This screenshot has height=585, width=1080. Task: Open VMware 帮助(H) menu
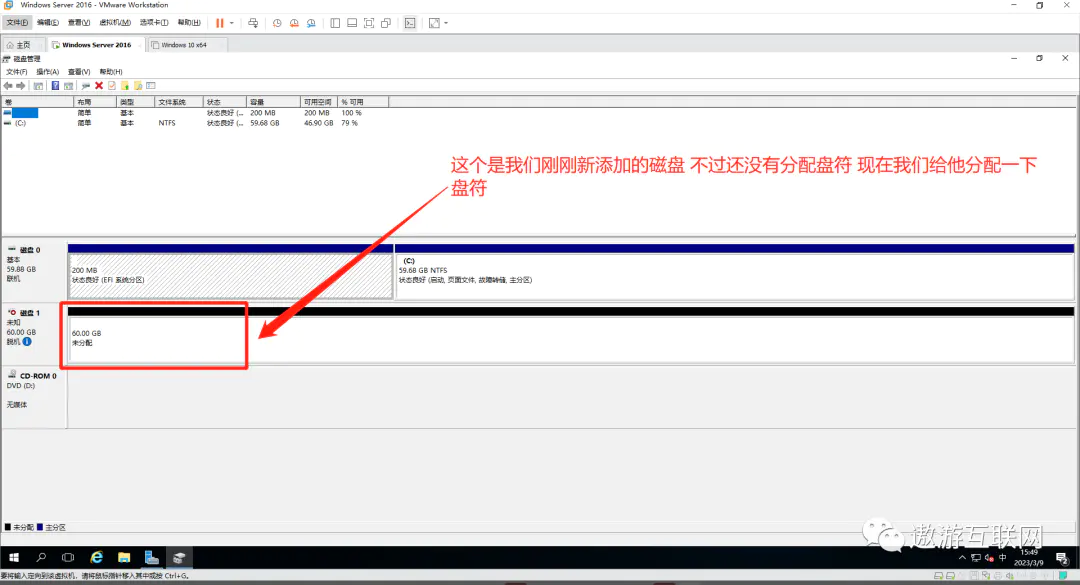click(189, 23)
